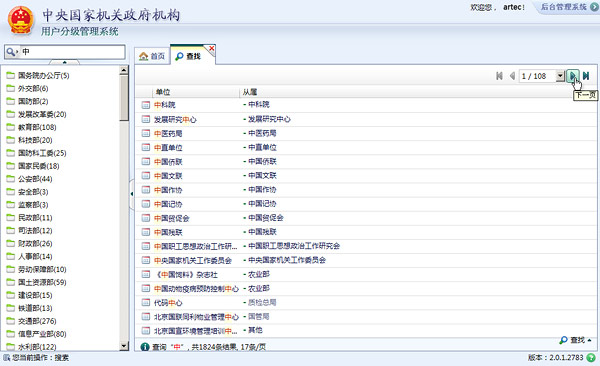This screenshot has height=366, width=600.
Task: Open the page number dropdown
Action: click(560, 76)
